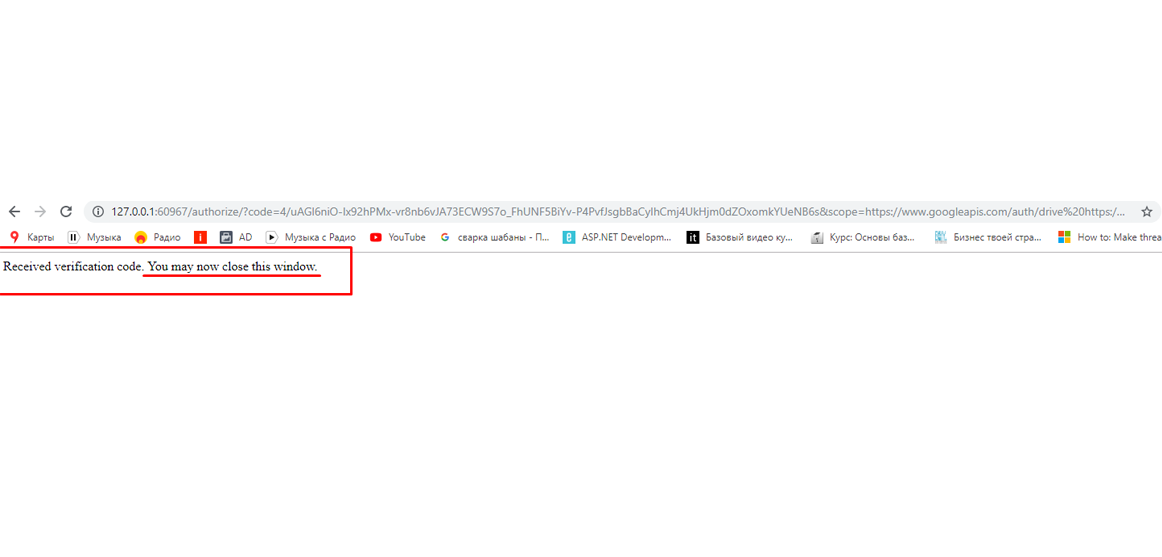This screenshot has height=557, width=1162.
Task: Click the Google G bookmark icon
Action: (445, 238)
